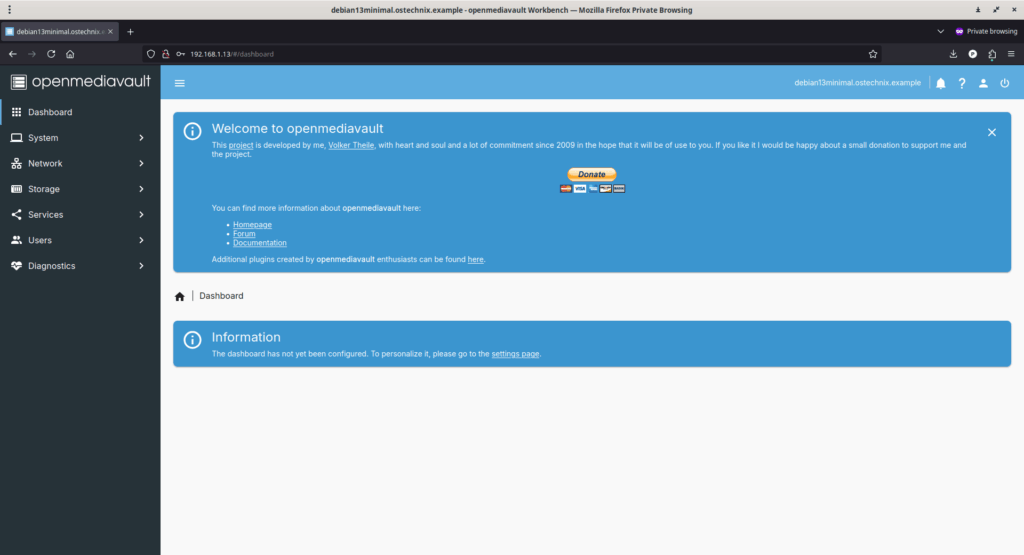1024x555 pixels.
Task: Select the System menu item
Action: tap(80, 138)
